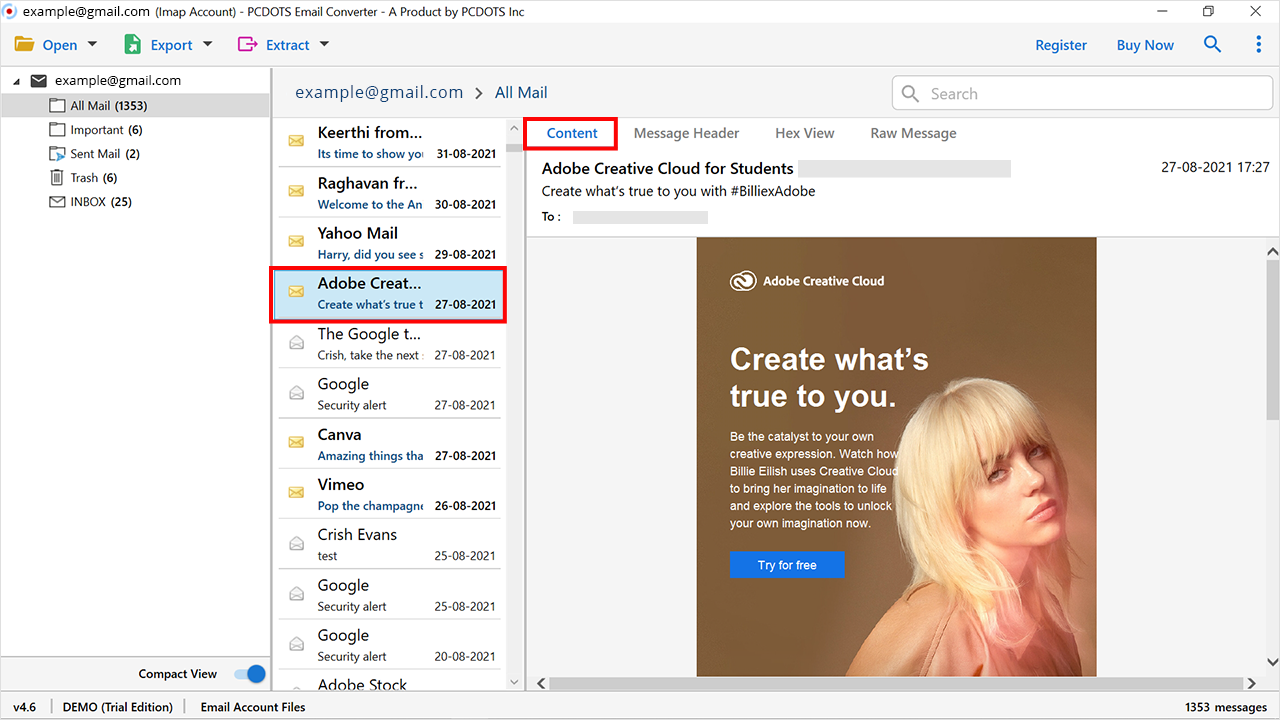Click the email list scroll down arrow
The width and height of the screenshot is (1280, 720).
click(x=515, y=683)
